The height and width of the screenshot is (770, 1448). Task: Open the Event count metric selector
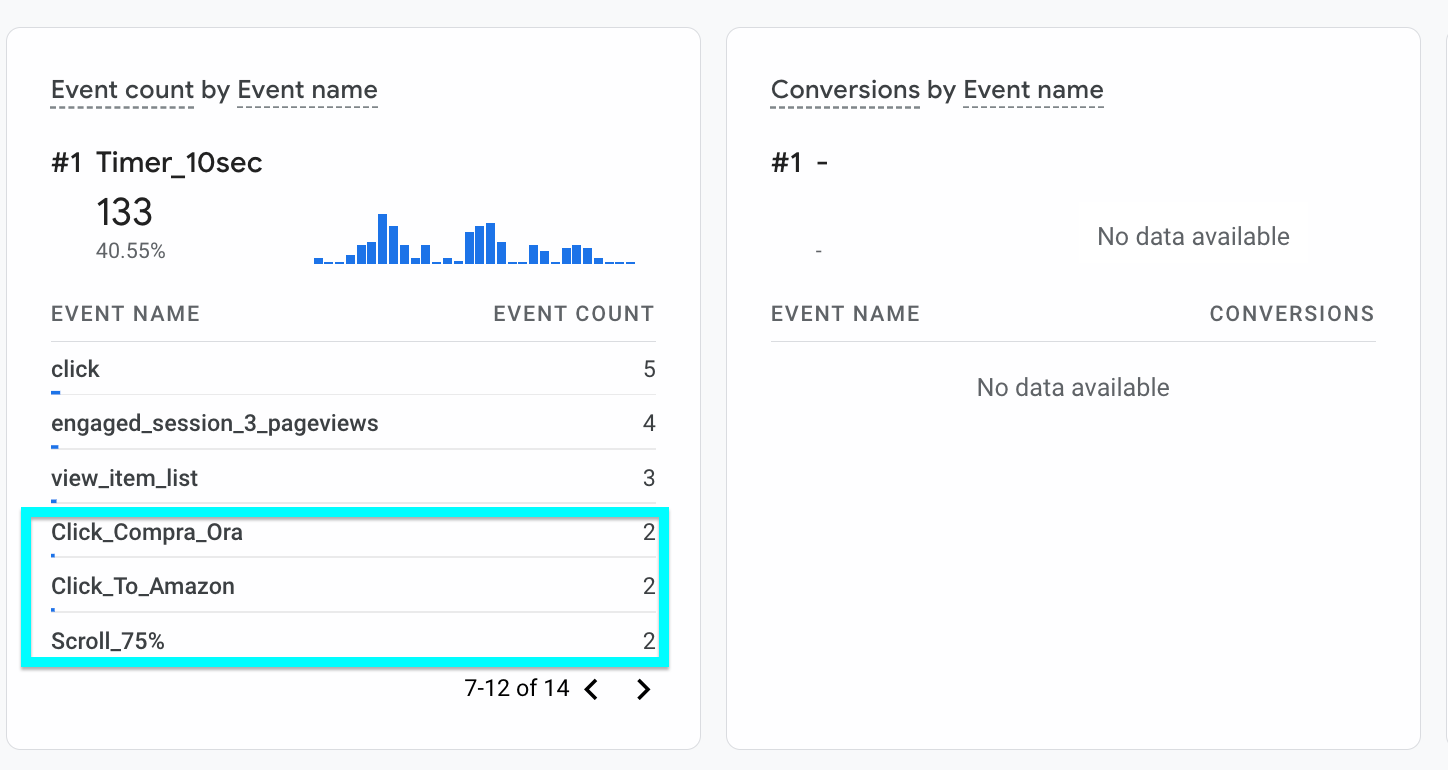point(122,90)
